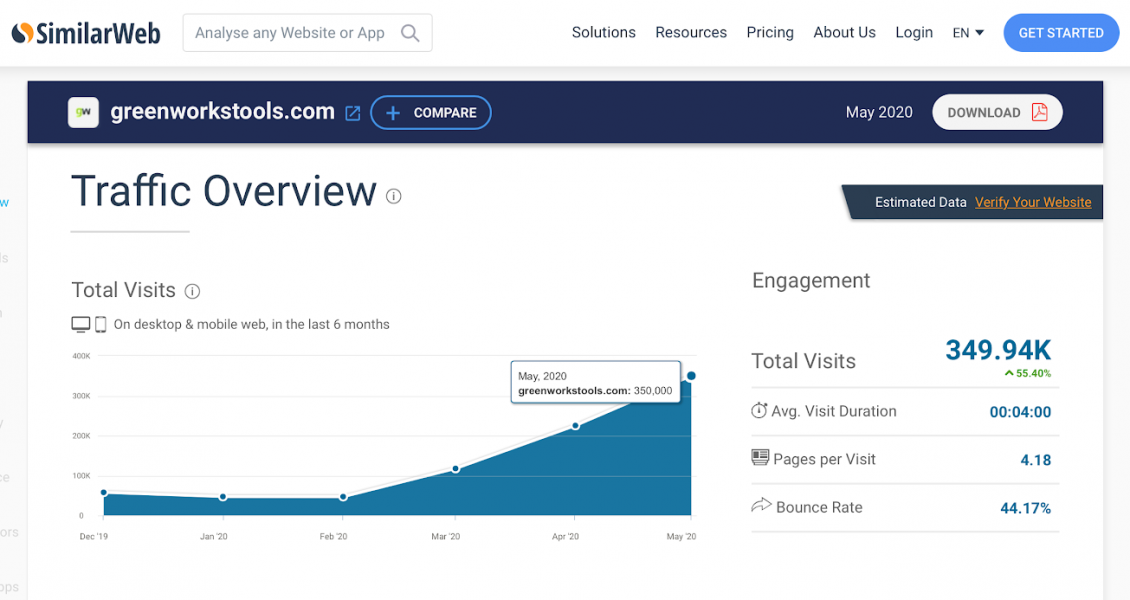Open the Solutions menu
The width and height of the screenshot is (1130, 600).
coord(604,32)
